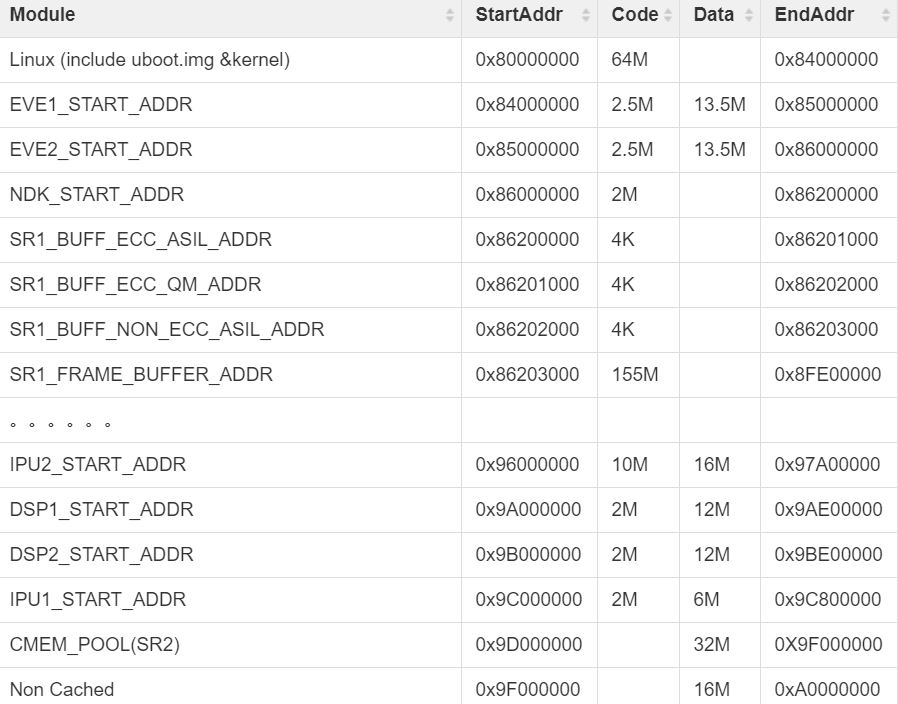Click IPU2_START_ADDR end address 0x97A00000

point(827,465)
